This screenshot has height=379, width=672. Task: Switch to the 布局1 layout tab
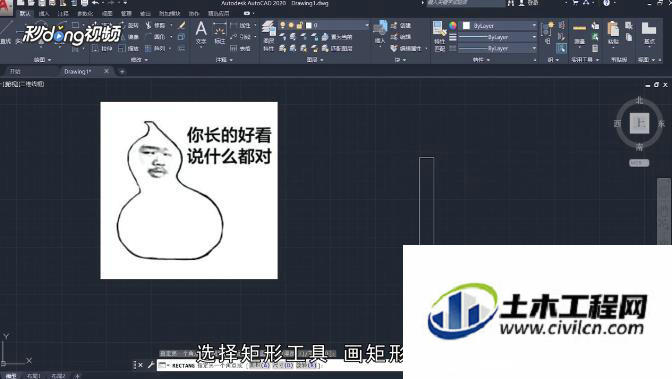33,376
